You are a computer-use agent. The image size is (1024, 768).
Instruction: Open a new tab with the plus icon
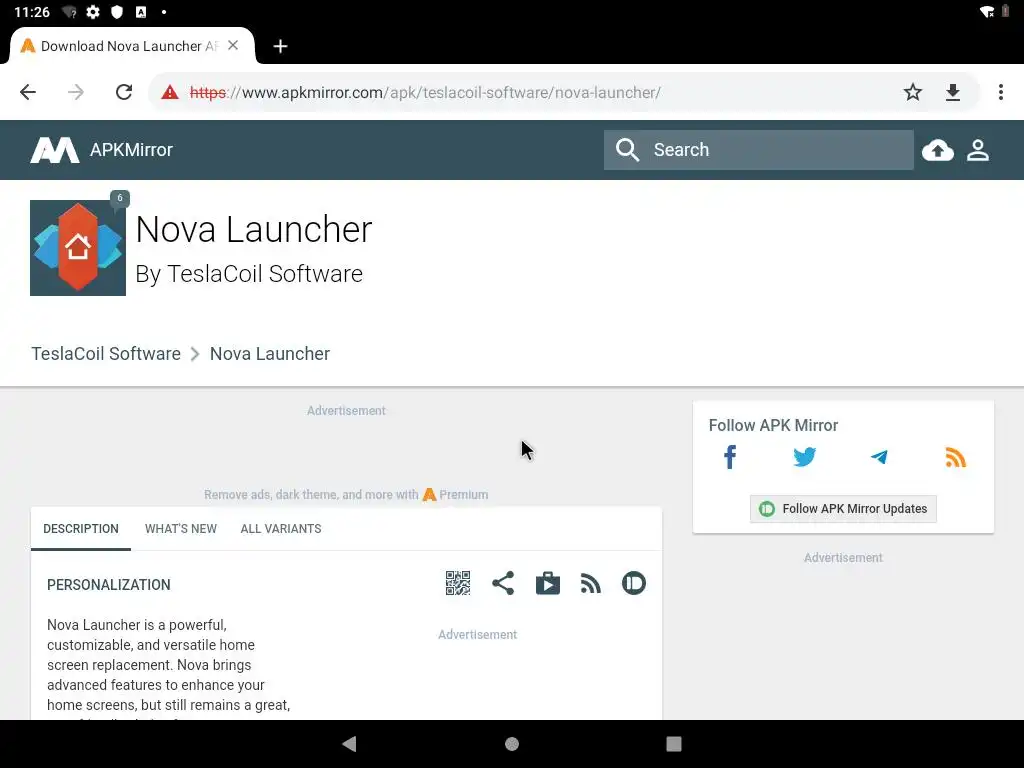(280, 46)
